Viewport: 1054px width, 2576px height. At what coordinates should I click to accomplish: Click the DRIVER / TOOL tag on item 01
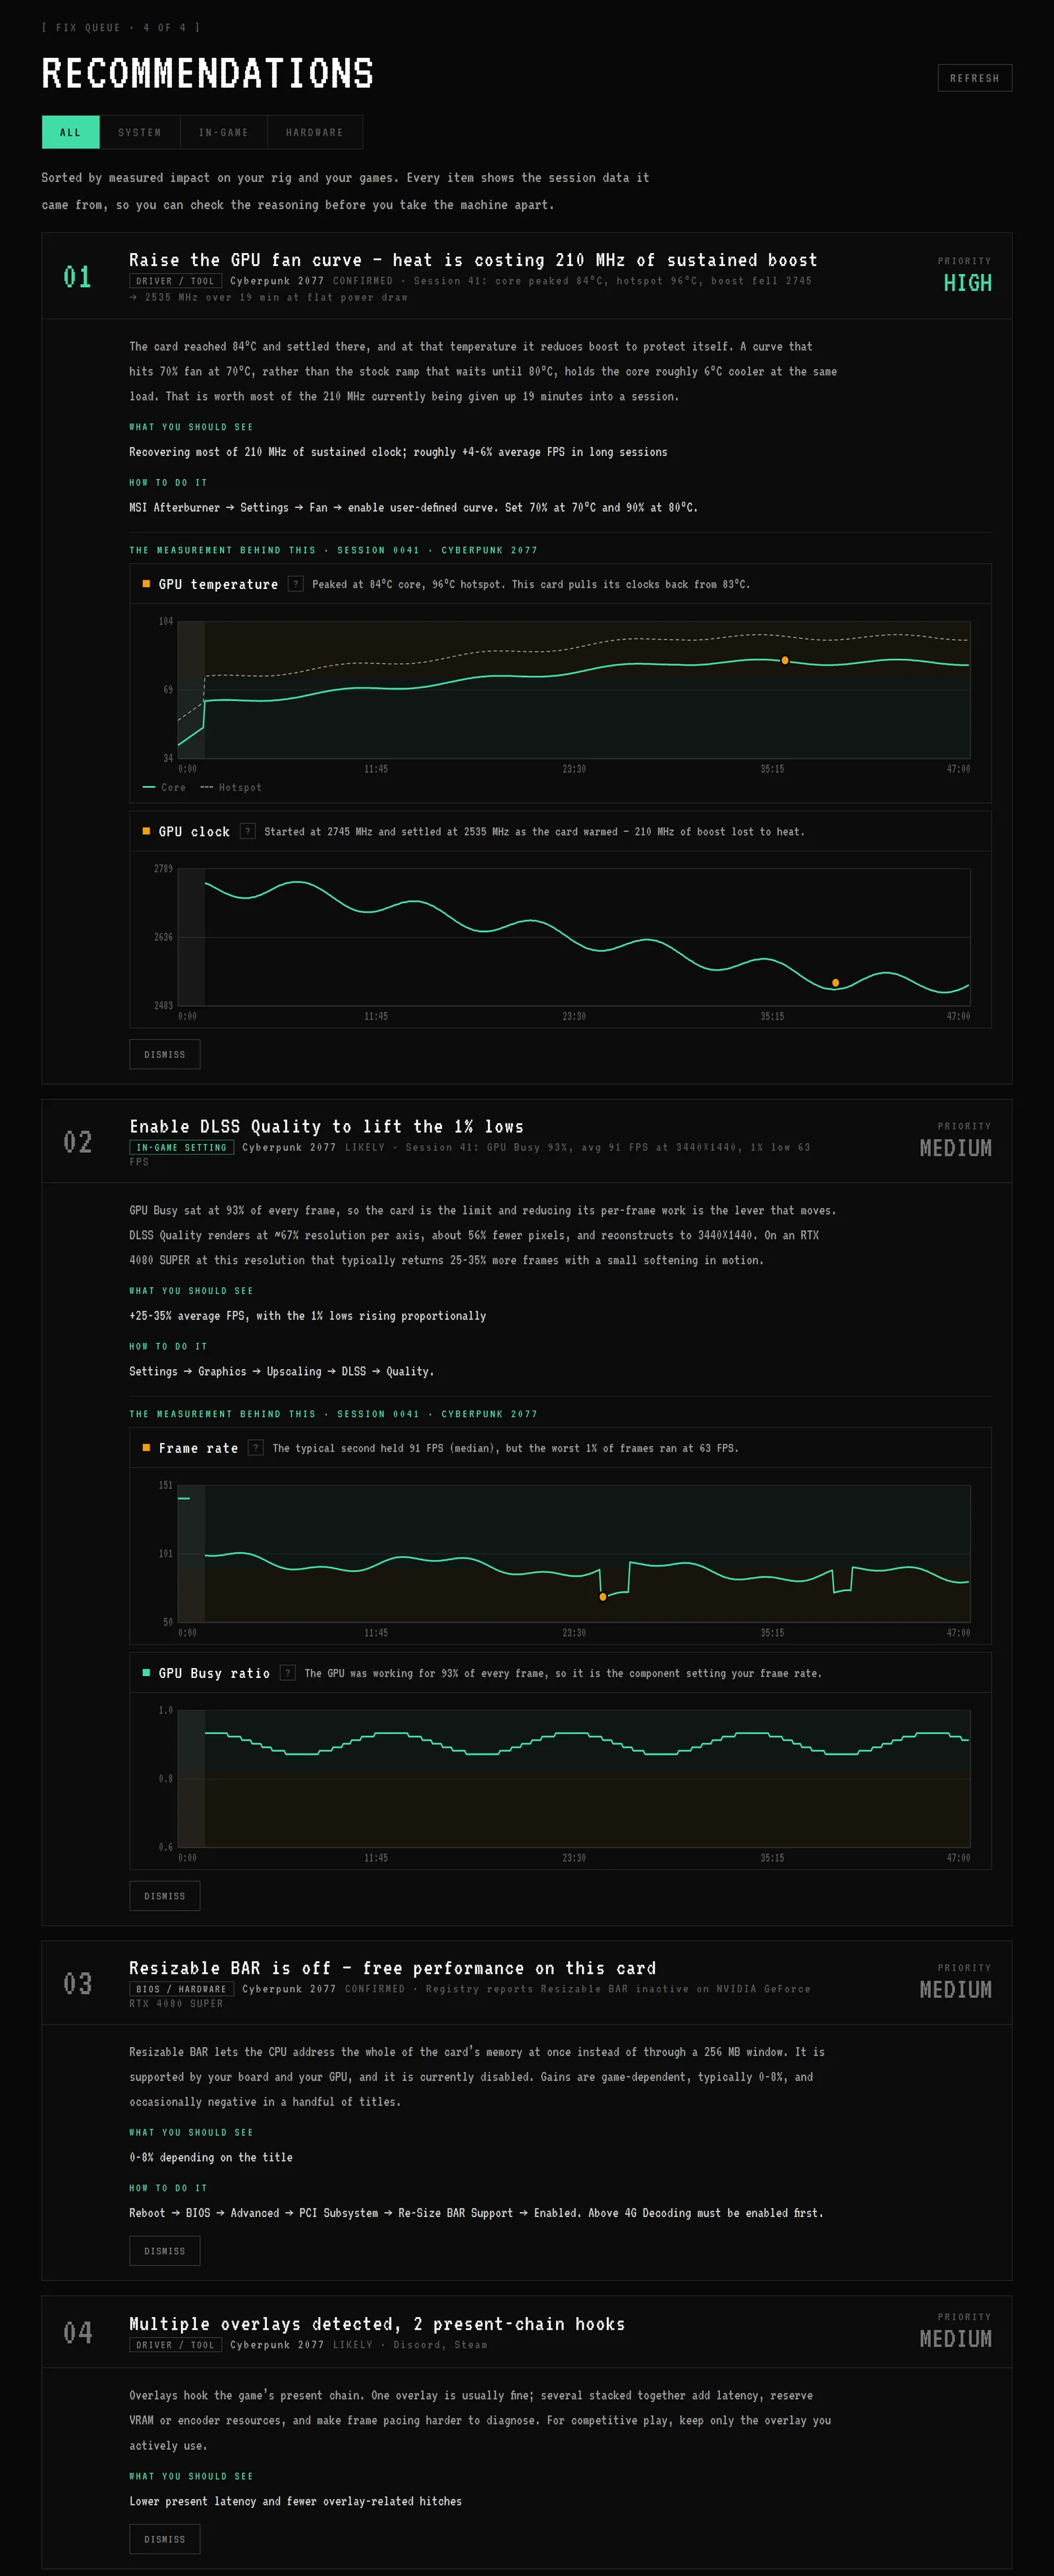tap(175, 281)
